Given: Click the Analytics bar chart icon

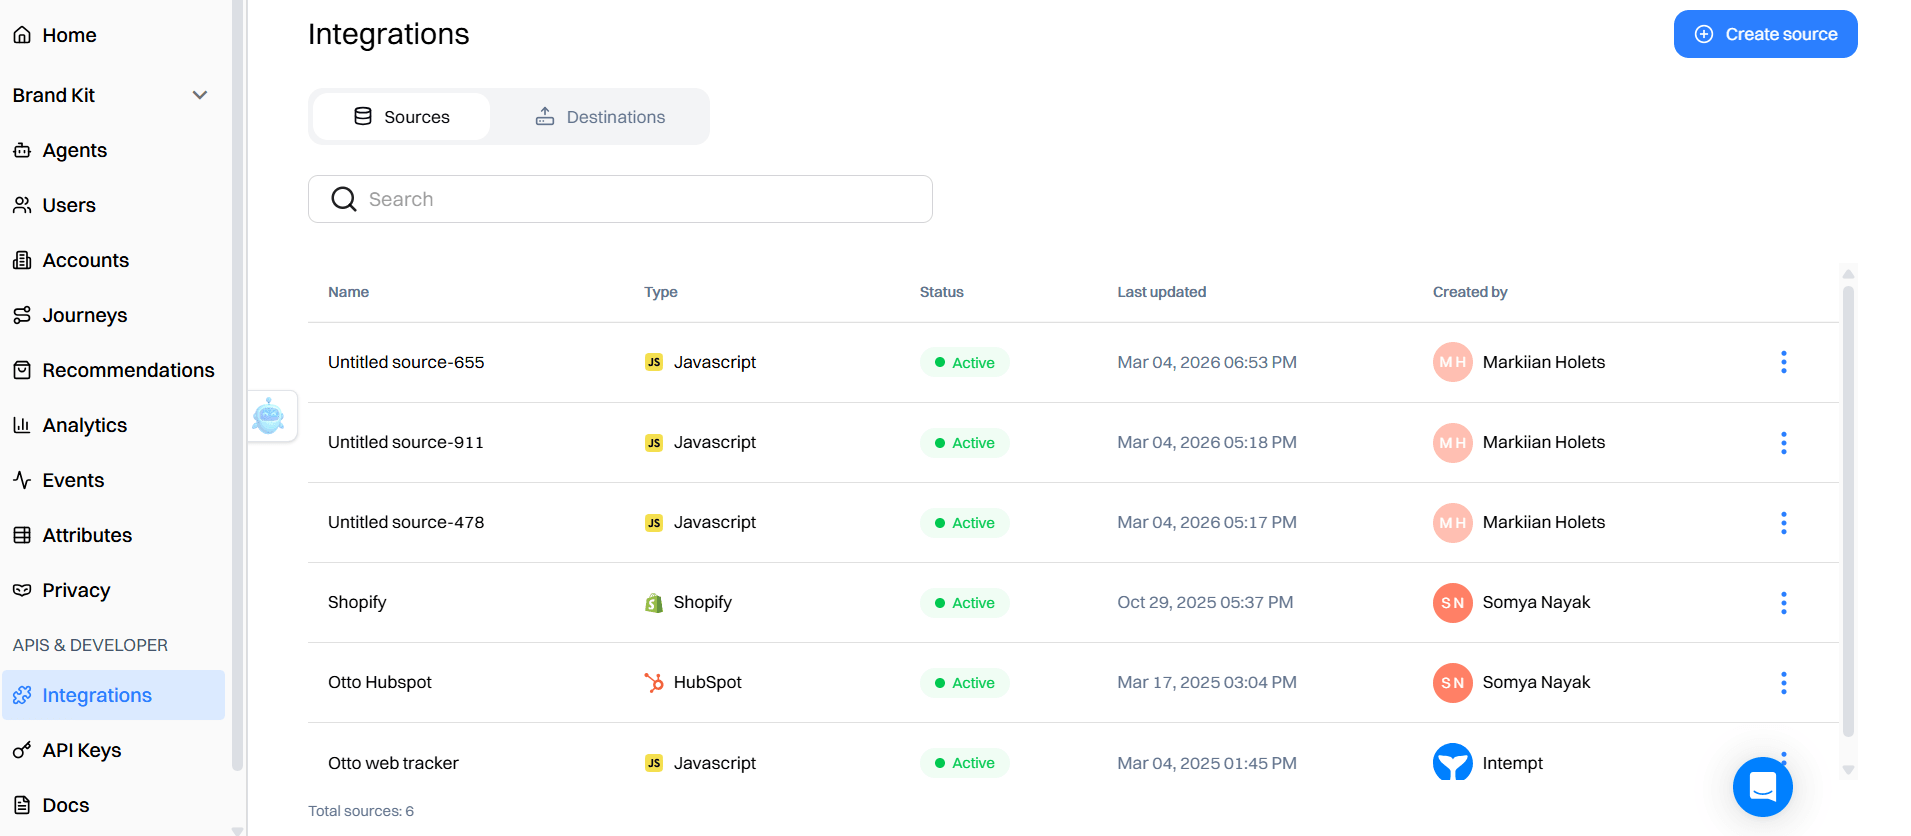Looking at the screenshot, I should tap(22, 425).
